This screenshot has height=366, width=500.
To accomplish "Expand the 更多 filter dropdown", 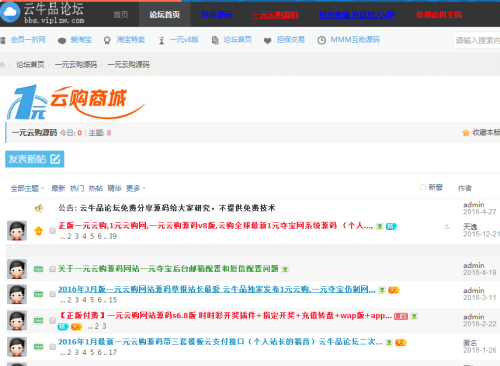I will point(136,188).
